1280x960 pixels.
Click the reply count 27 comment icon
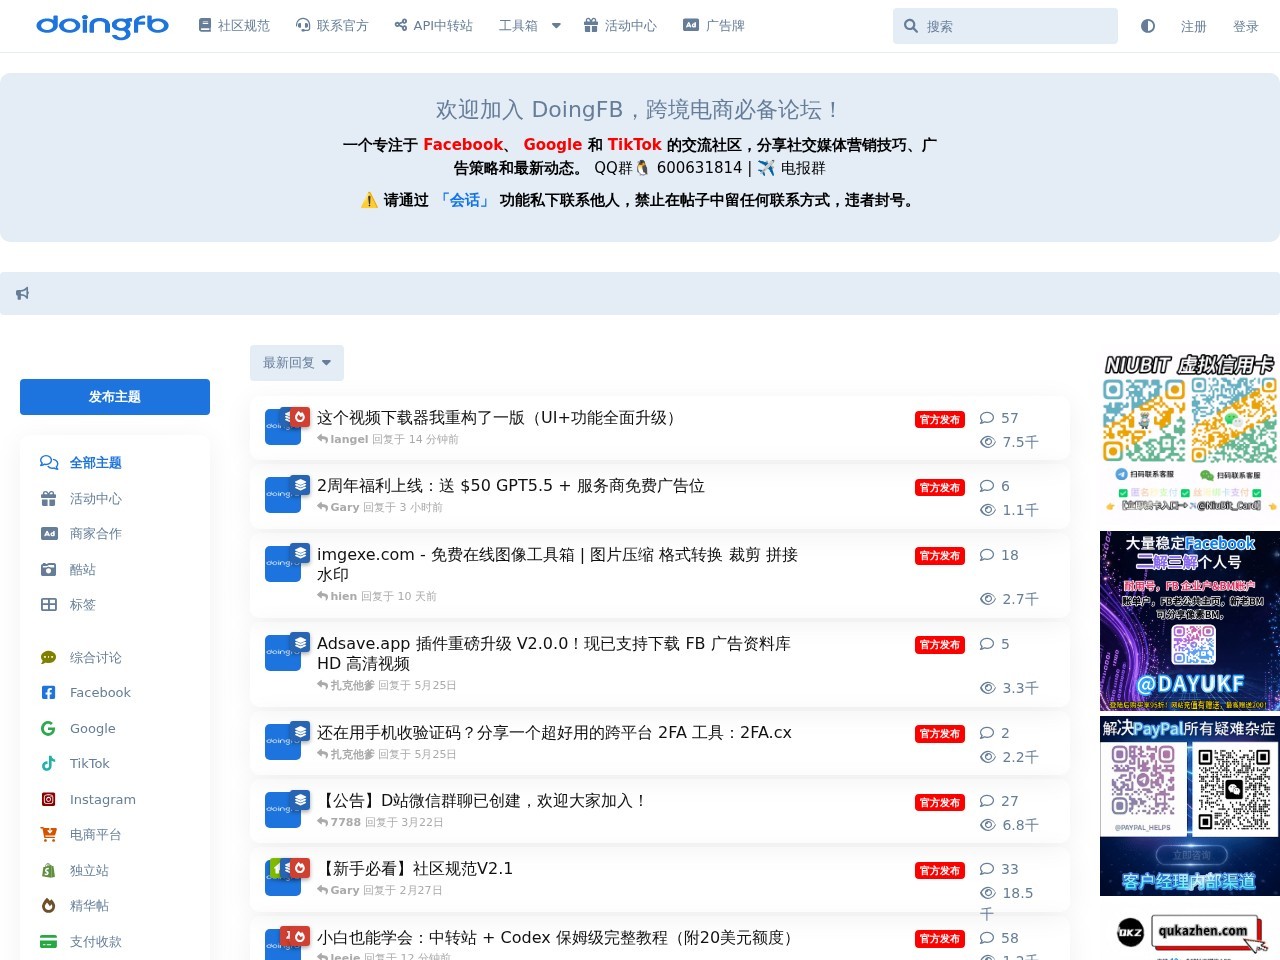(x=987, y=801)
